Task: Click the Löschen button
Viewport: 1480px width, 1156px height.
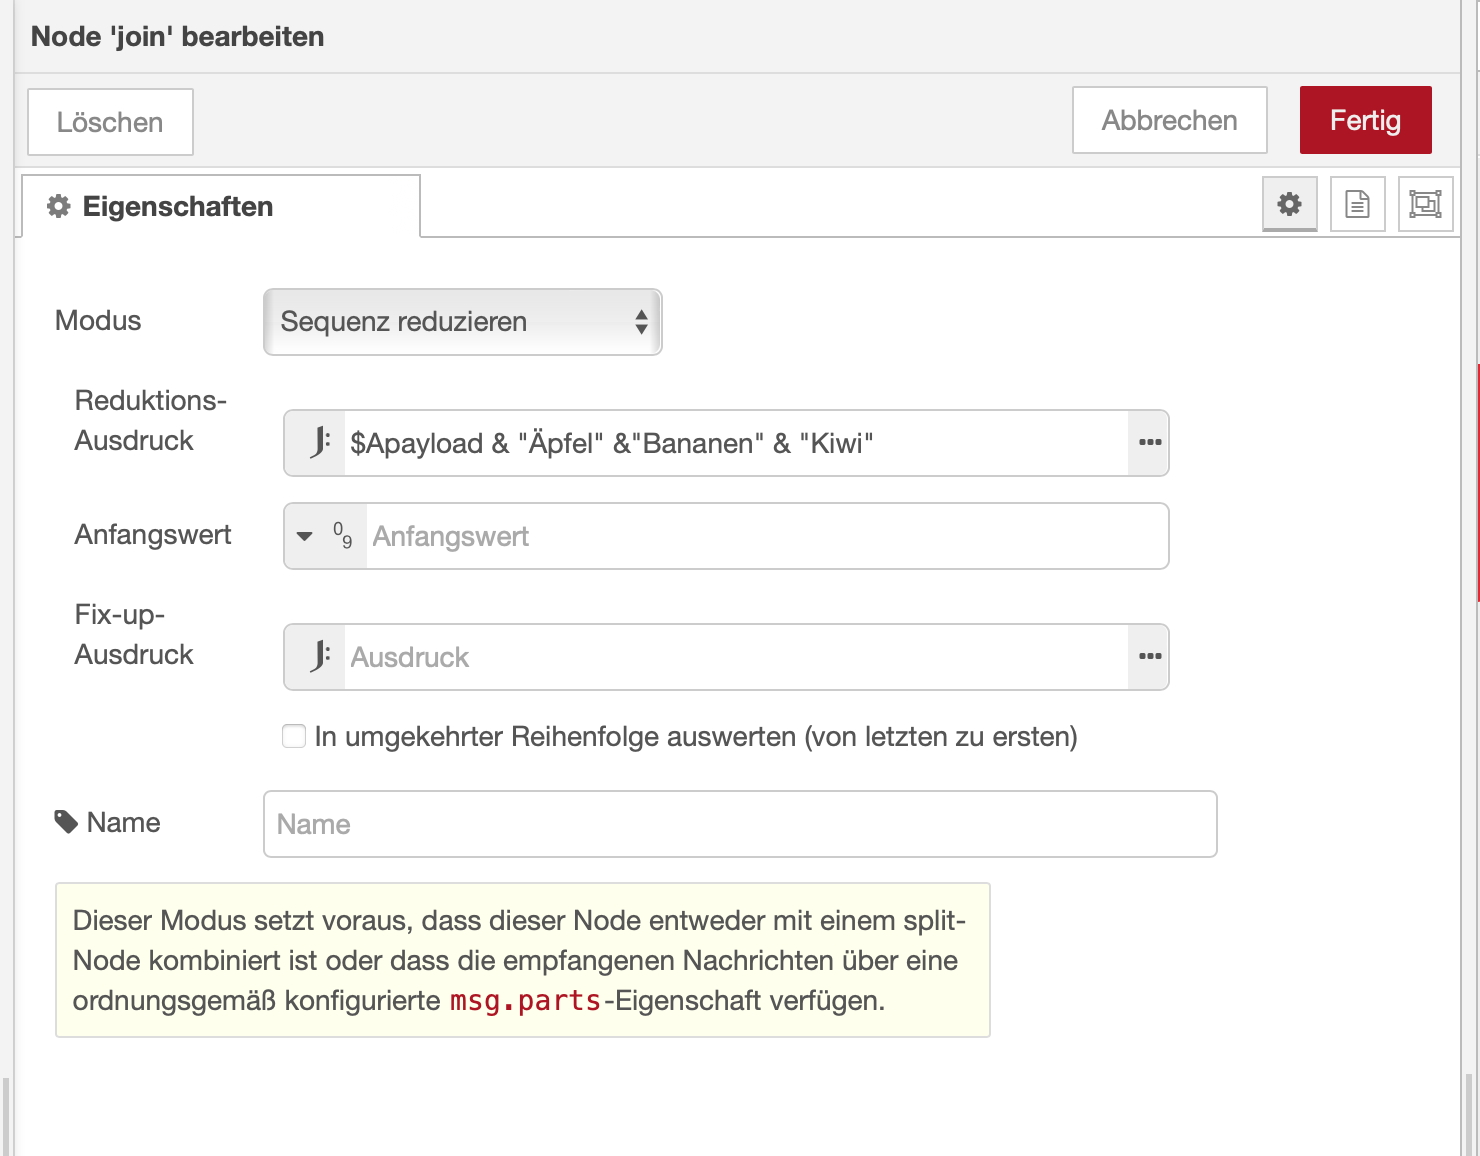Action: pos(110,122)
